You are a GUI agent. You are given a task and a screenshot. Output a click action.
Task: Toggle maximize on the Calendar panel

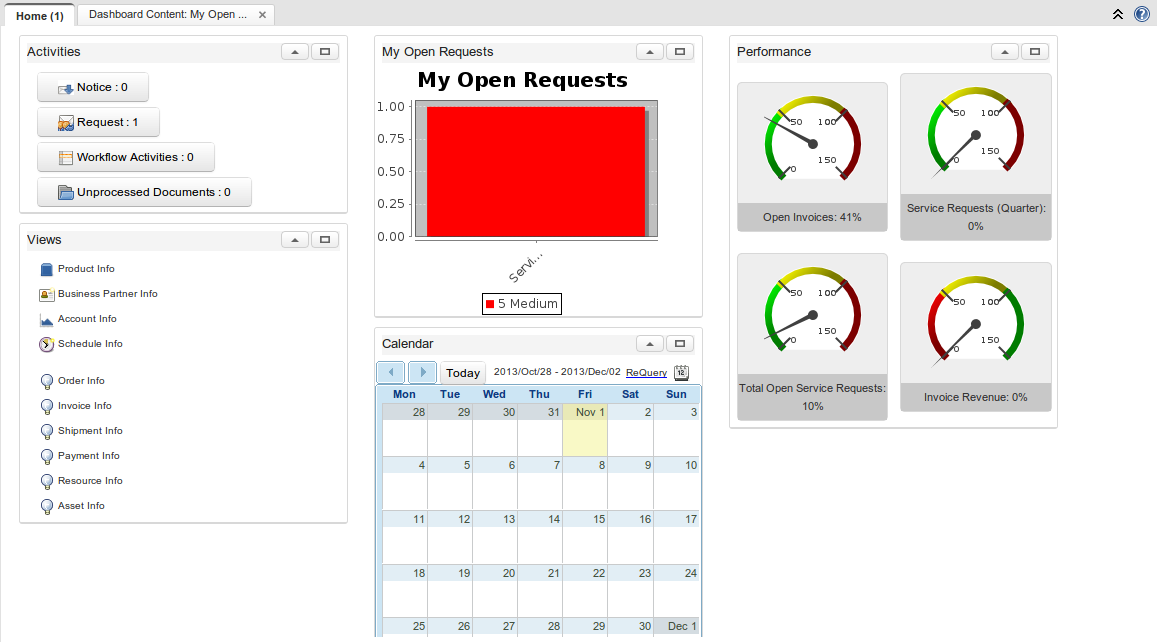point(680,343)
